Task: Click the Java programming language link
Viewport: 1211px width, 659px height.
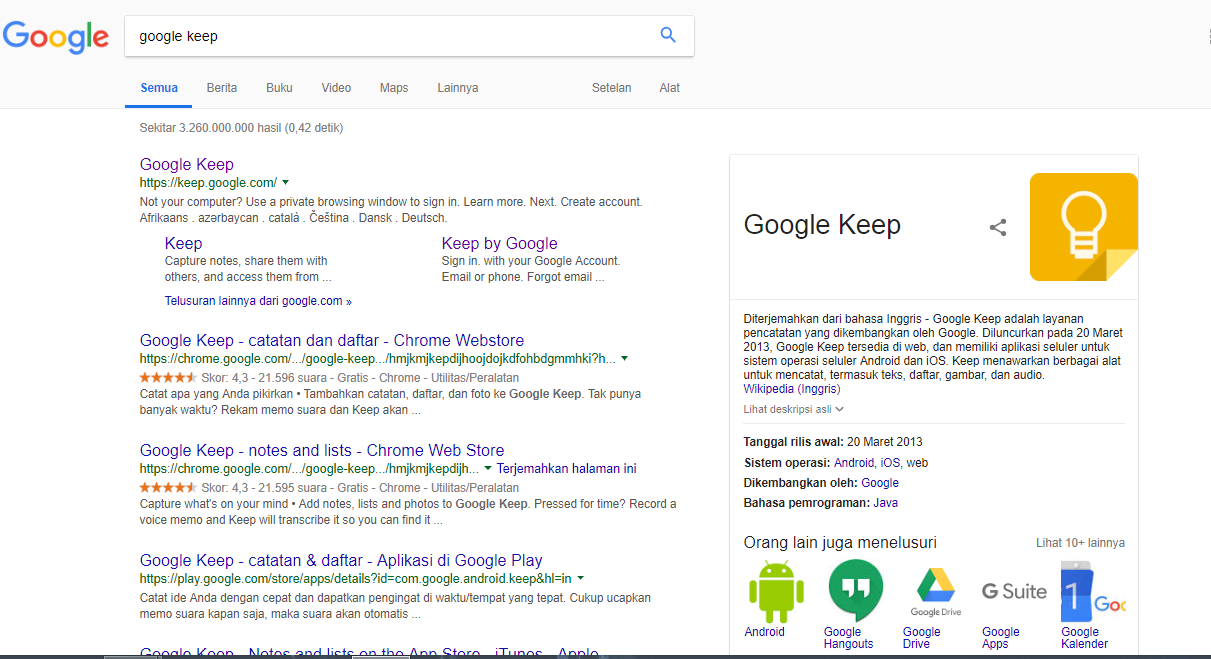Action: [x=885, y=503]
